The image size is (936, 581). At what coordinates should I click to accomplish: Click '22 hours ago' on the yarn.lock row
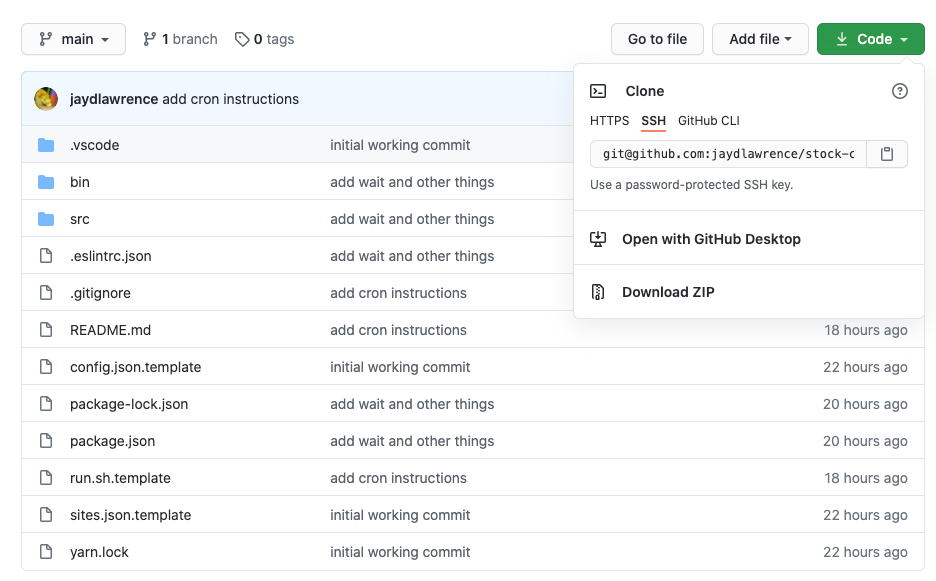click(865, 552)
